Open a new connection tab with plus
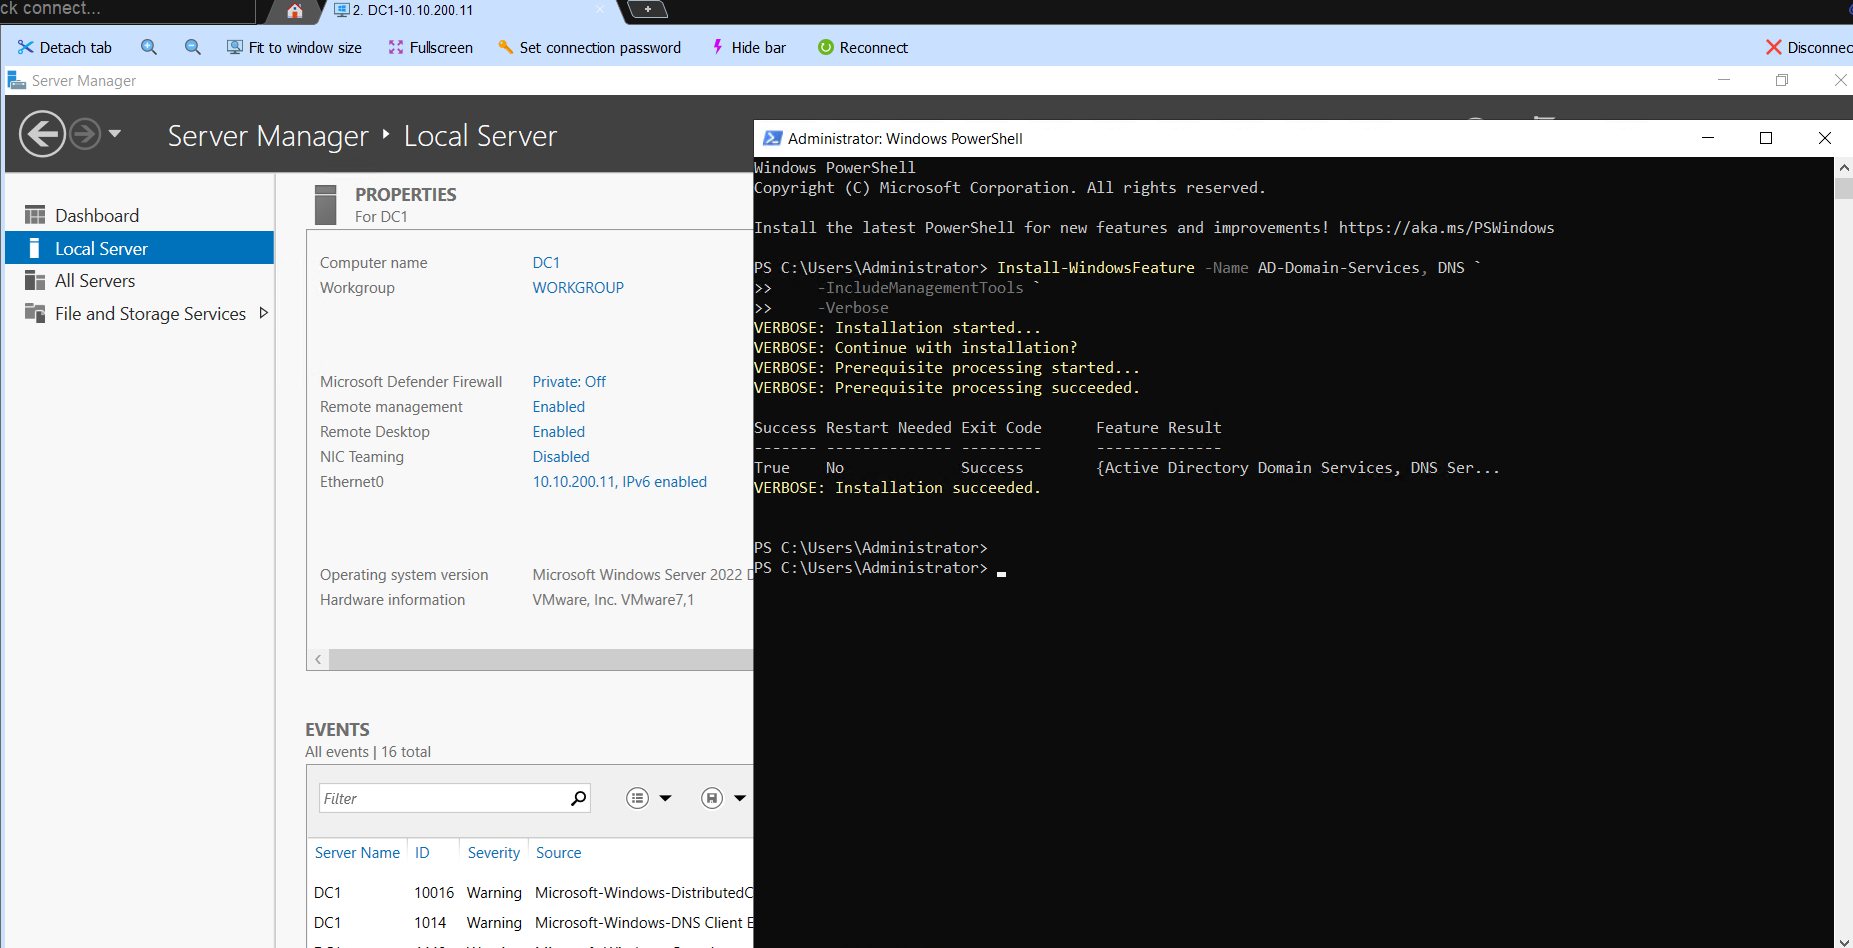Image resolution: width=1853 pixels, height=948 pixels. [648, 10]
